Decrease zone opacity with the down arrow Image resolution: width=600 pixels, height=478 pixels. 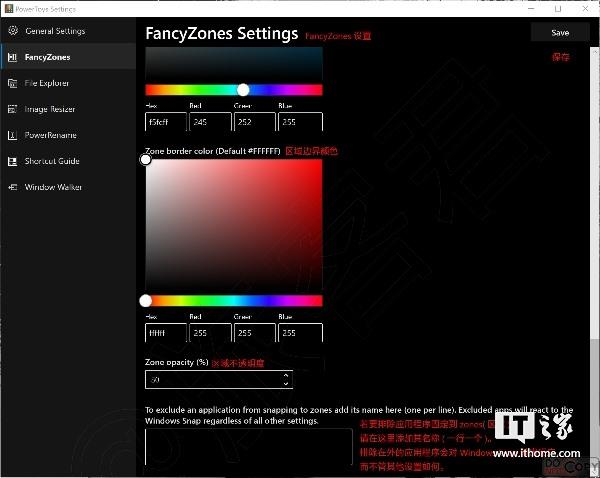[x=286, y=383]
